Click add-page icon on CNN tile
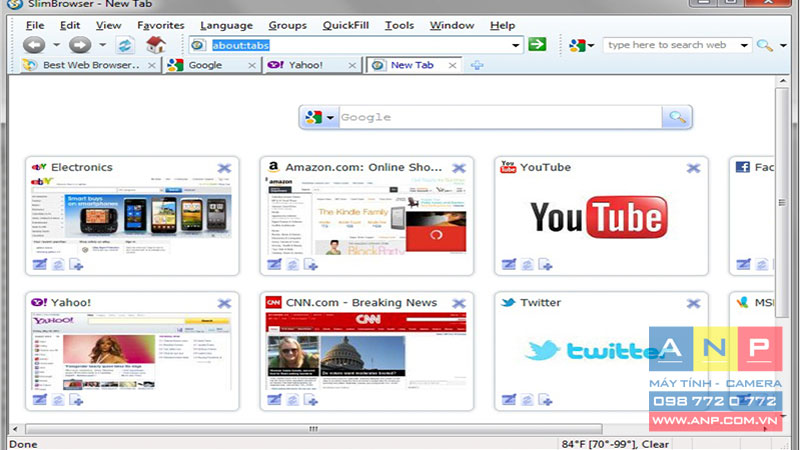Viewport: 800px width, 450px height. 311,399
